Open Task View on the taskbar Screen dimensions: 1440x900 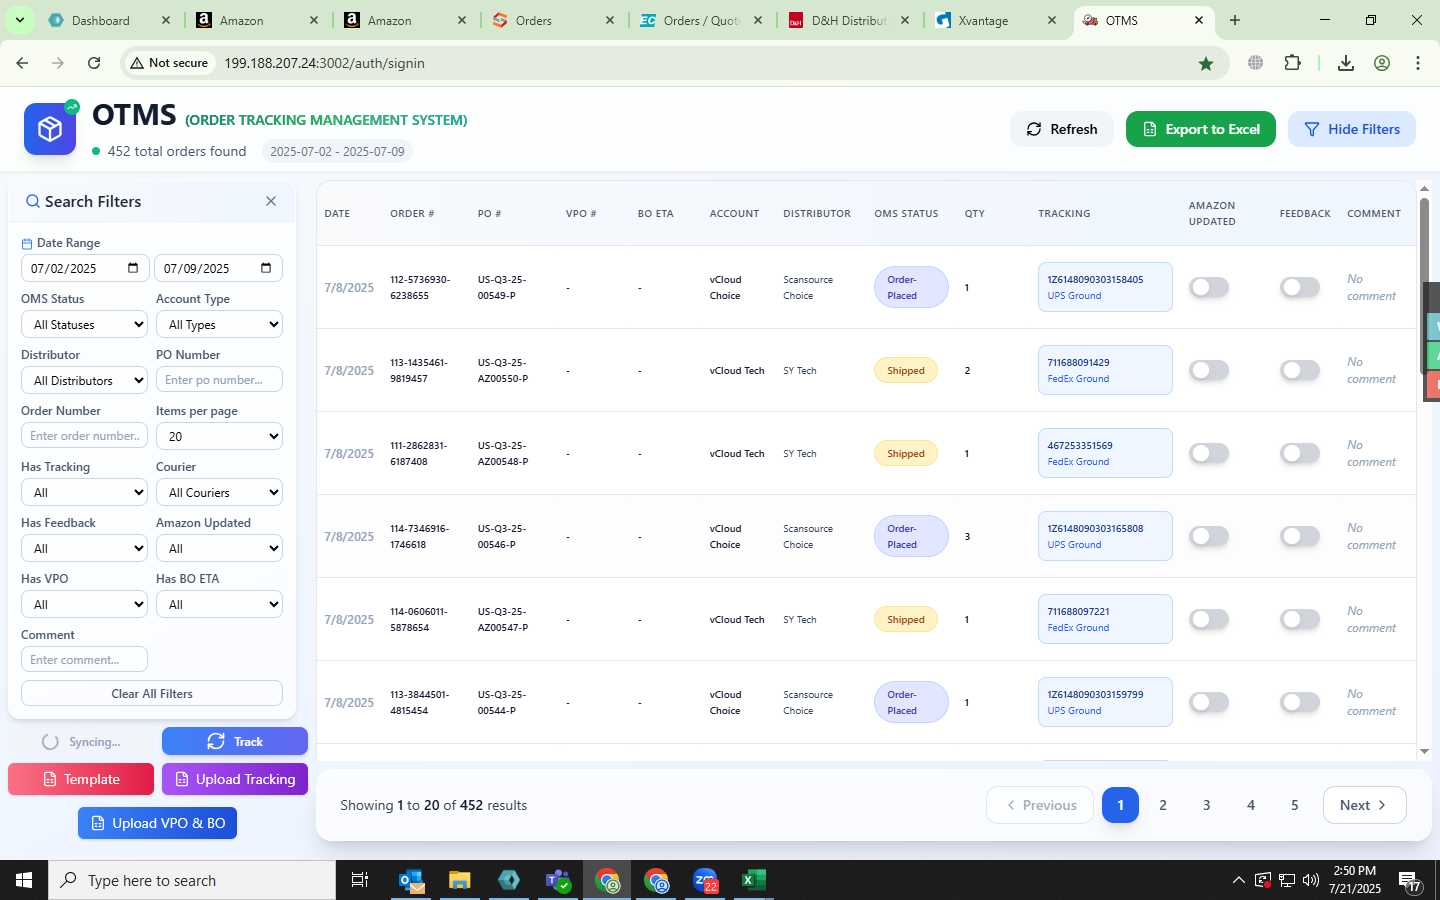click(x=360, y=880)
